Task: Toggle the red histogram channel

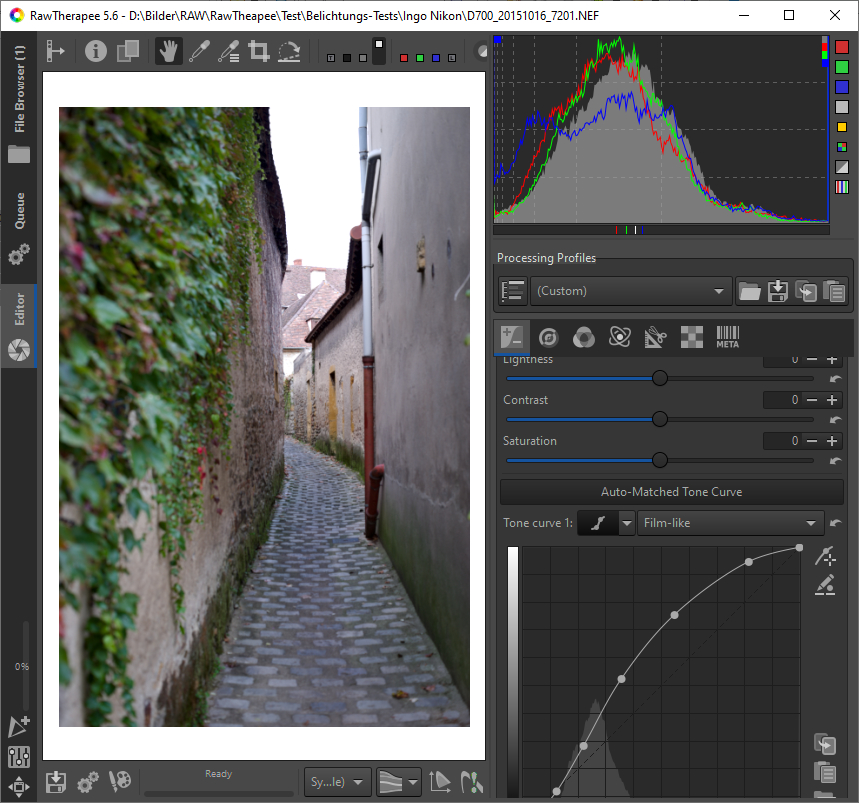Action: click(842, 47)
